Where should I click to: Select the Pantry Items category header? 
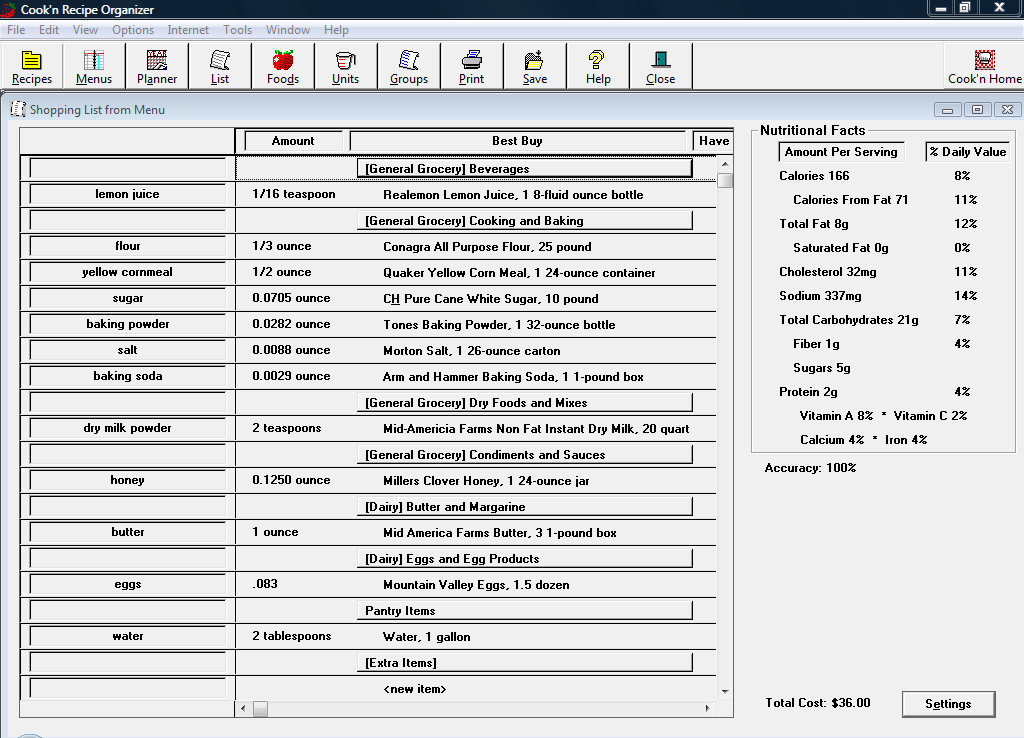coord(524,611)
